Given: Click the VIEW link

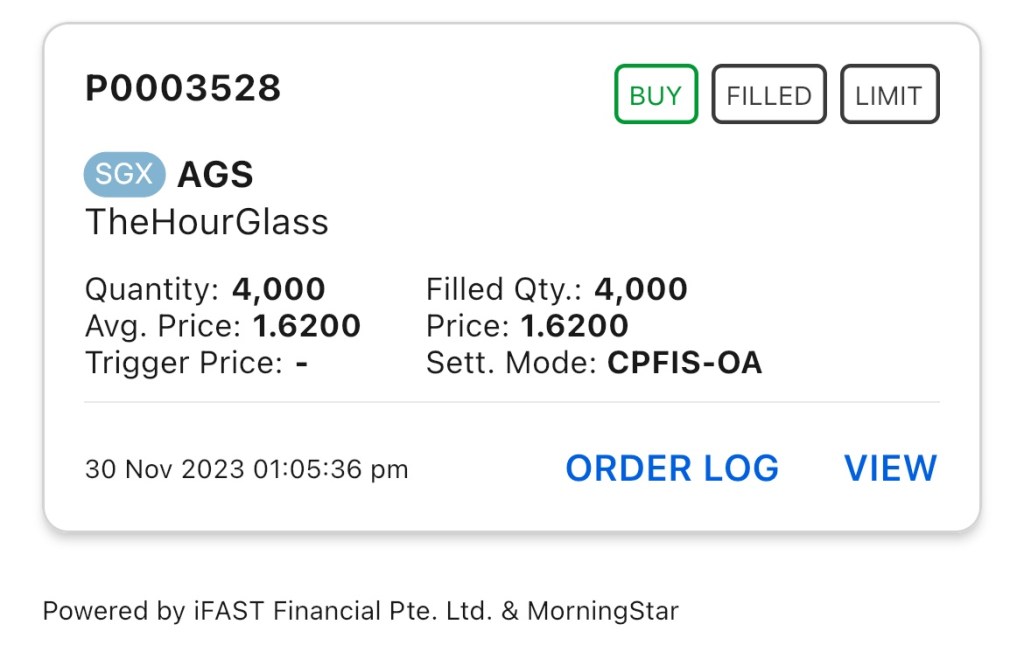Looking at the screenshot, I should pyautogui.click(x=890, y=468).
